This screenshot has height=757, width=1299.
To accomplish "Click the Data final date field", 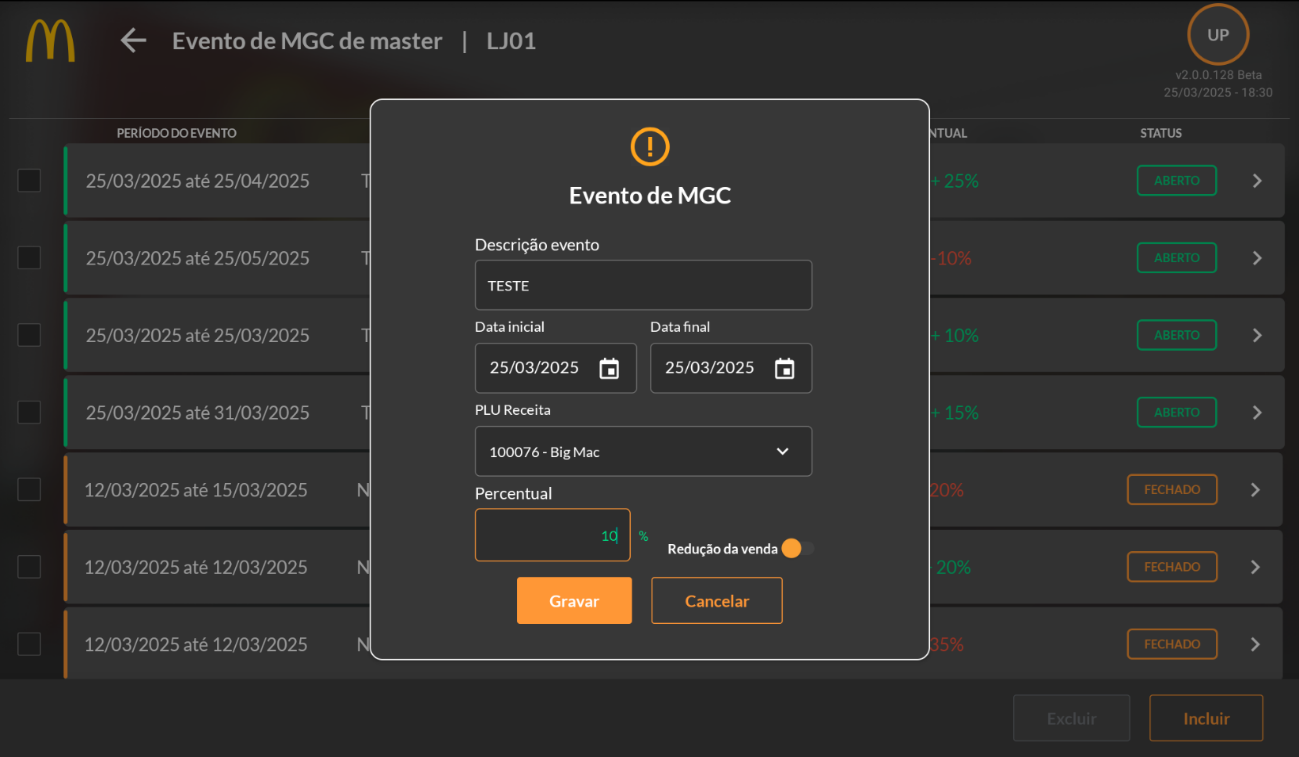I will pos(731,368).
